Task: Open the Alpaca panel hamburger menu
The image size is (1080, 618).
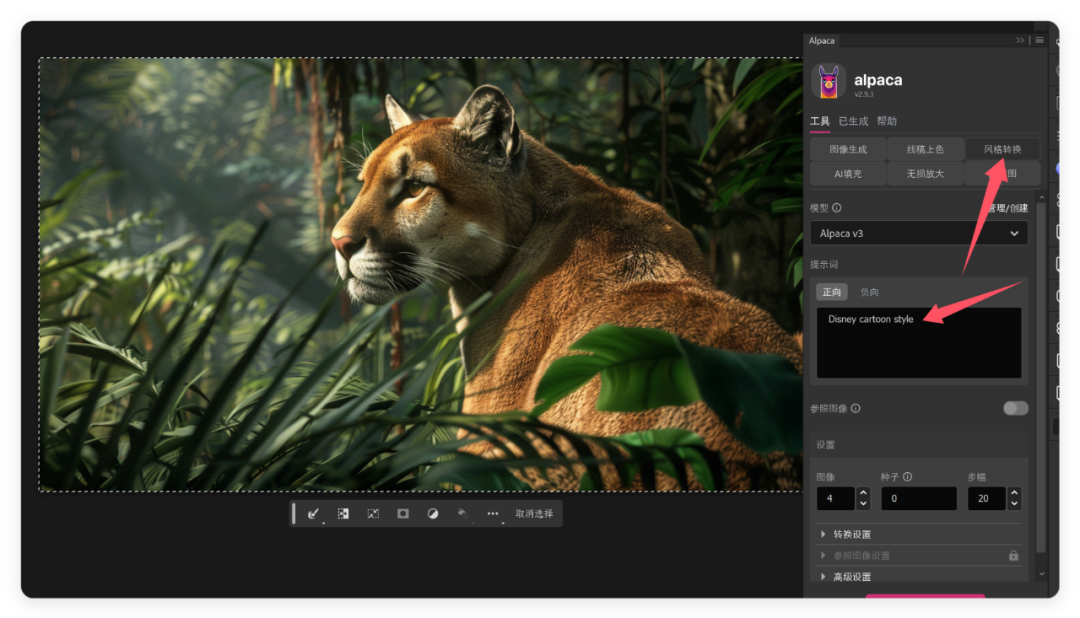Action: coord(1040,40)
